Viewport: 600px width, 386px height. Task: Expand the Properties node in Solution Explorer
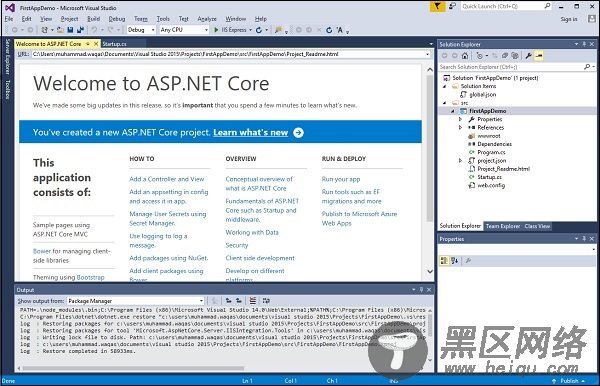[x=460, y=119]
